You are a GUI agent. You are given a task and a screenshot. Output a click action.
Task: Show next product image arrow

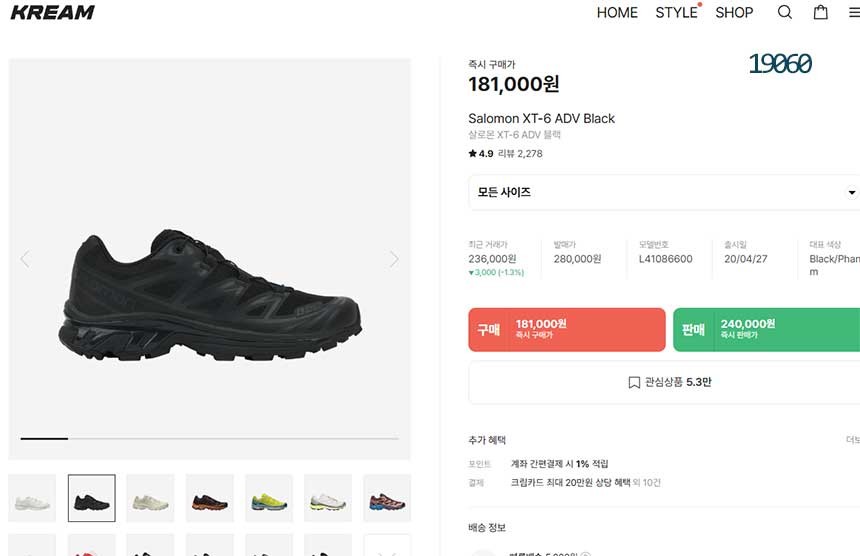click(x=394, y=259)
